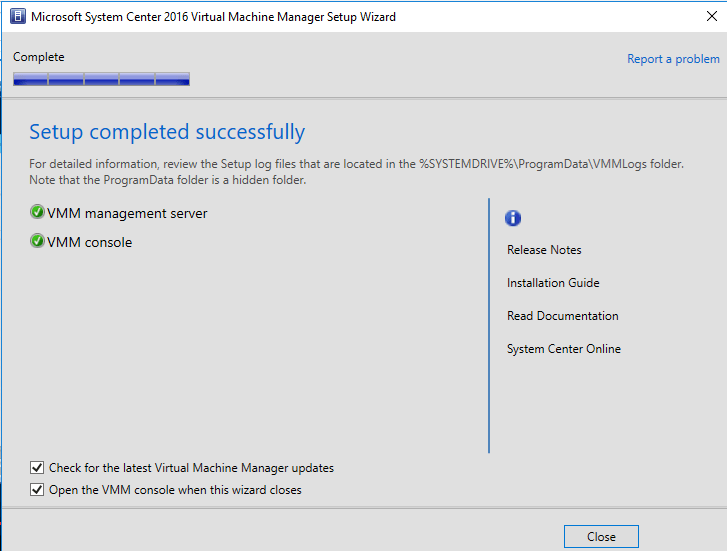This screenshot has height=551, width=727.
Task: Click the blue information icon
Action: [x=513, y=218]
